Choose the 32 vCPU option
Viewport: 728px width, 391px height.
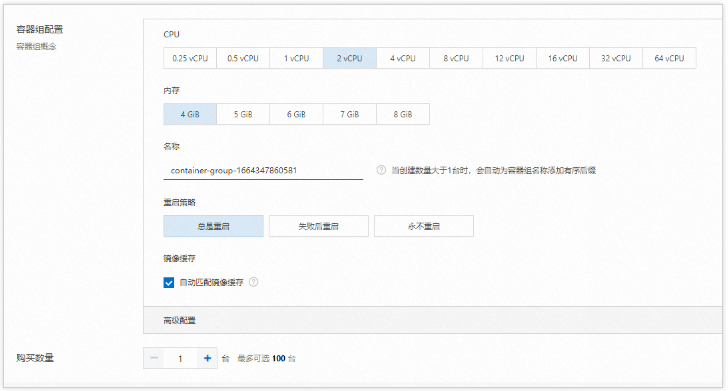click(x=616, y=59)
